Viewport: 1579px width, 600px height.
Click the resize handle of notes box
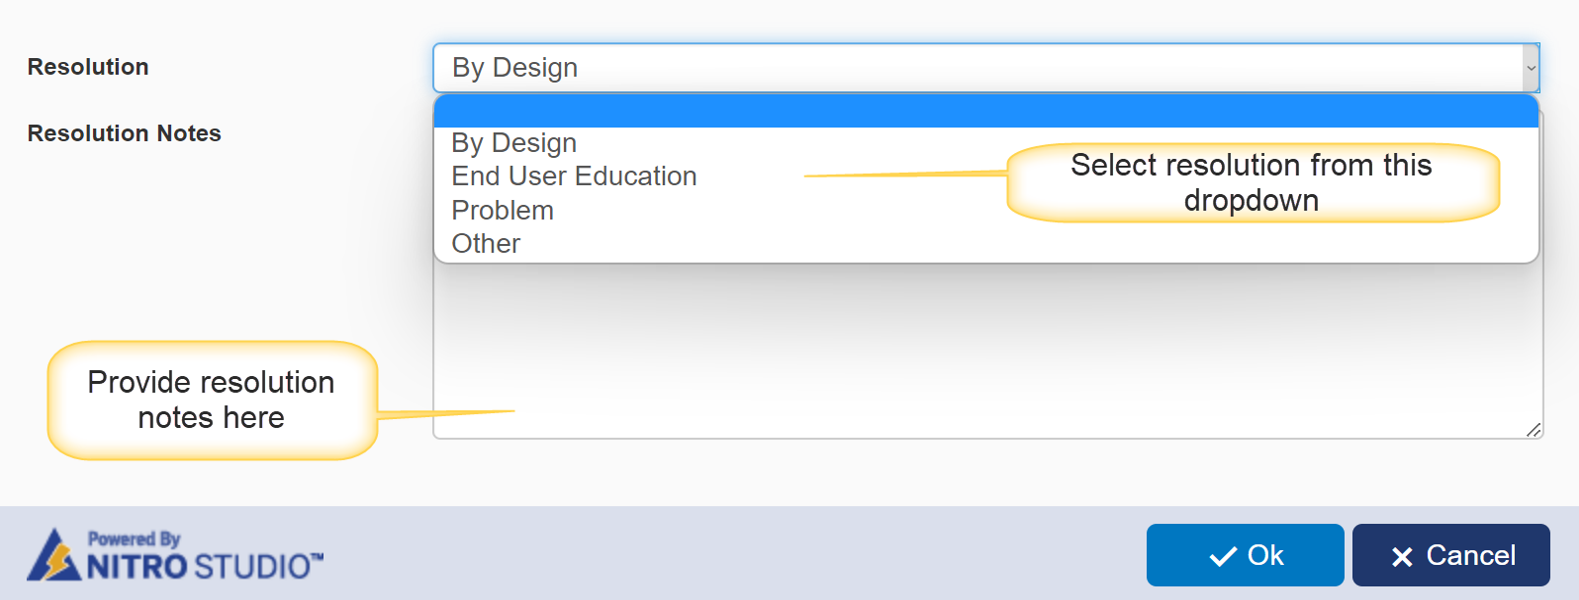pyautogui.click(x=1533, y=430)
